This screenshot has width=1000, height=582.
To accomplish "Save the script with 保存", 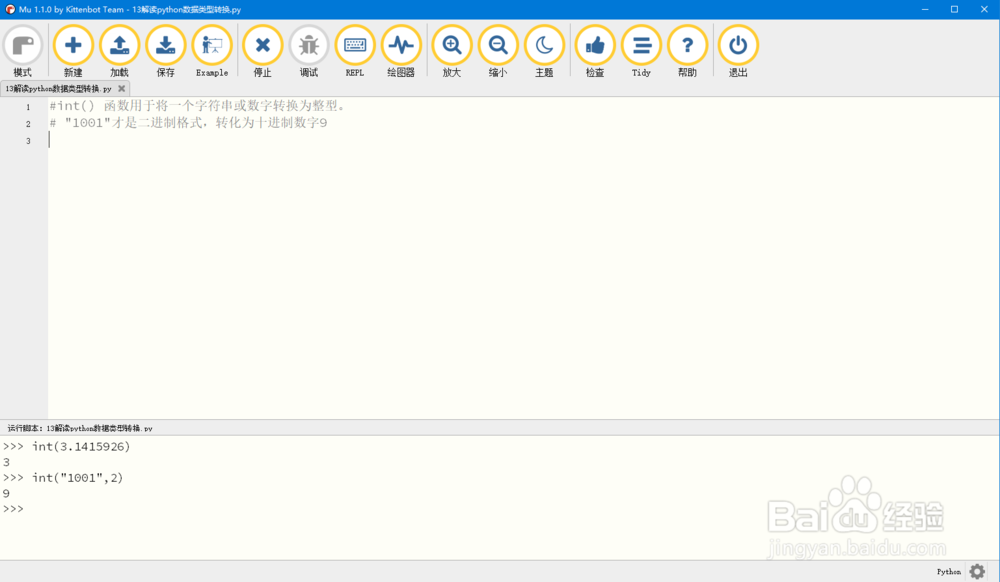I will [x=166, y=51].
